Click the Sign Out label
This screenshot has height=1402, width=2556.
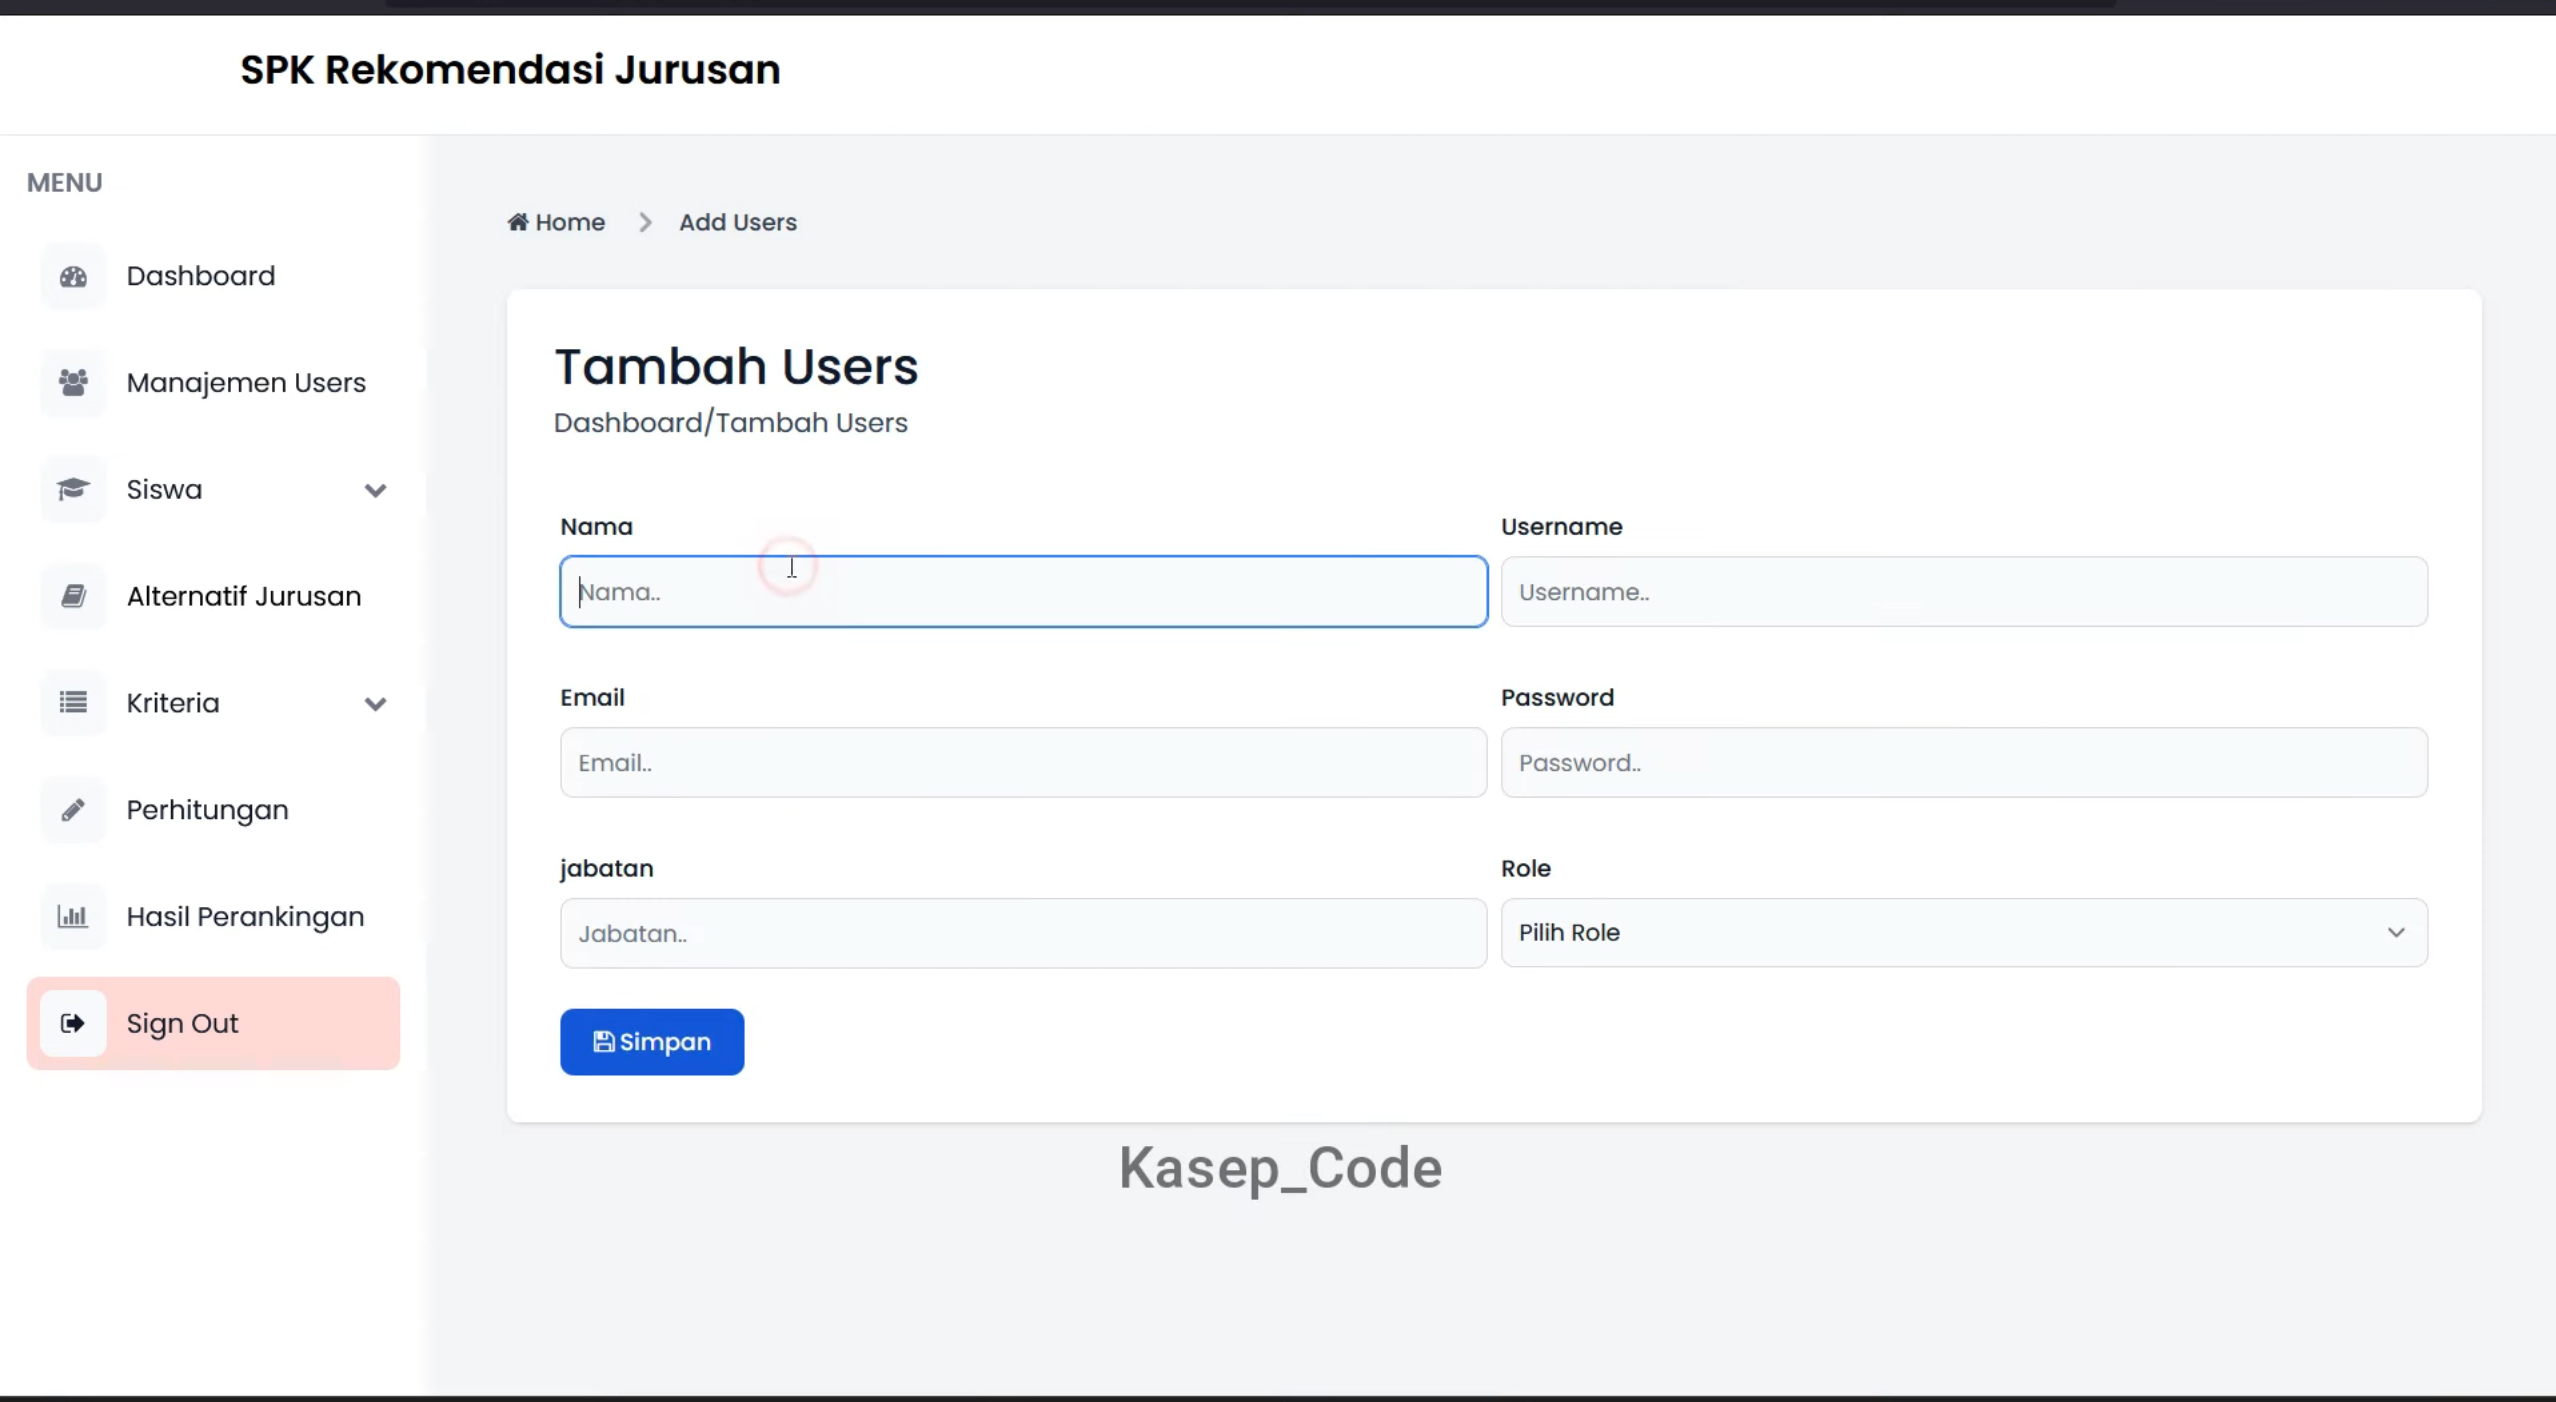(182, 1023)
